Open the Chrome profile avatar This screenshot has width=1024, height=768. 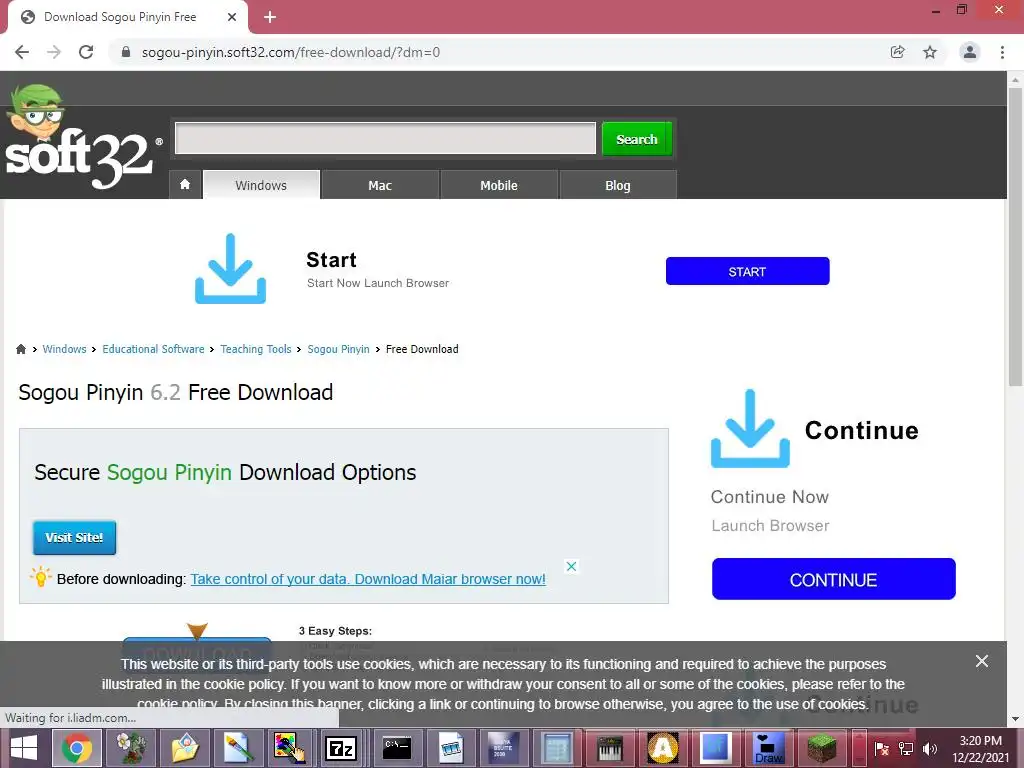pyautogui.click(x=970, y=52)
